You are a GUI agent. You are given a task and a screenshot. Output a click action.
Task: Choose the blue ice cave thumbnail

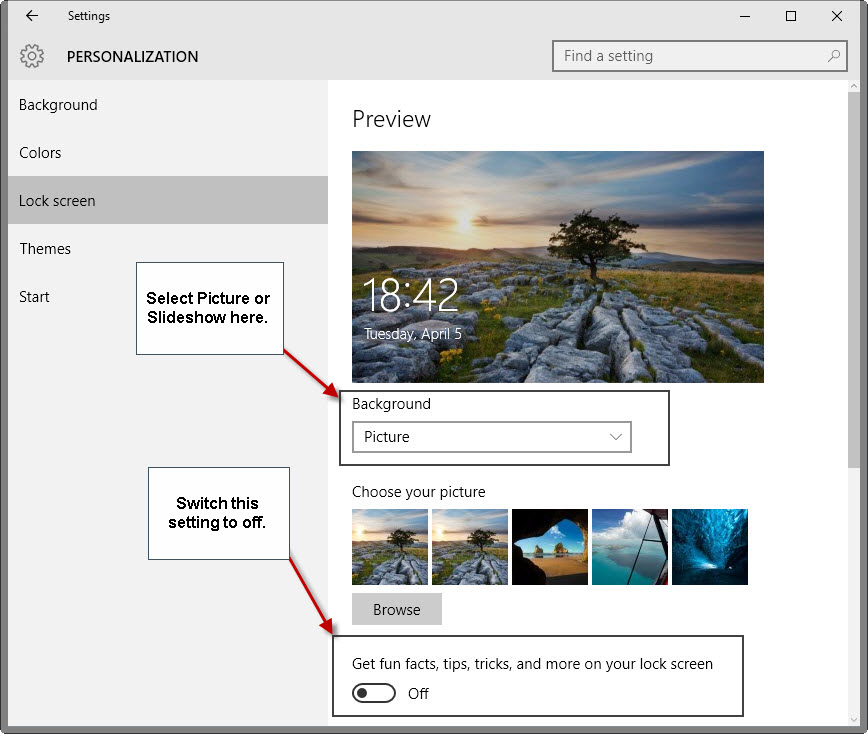(710, 547)
